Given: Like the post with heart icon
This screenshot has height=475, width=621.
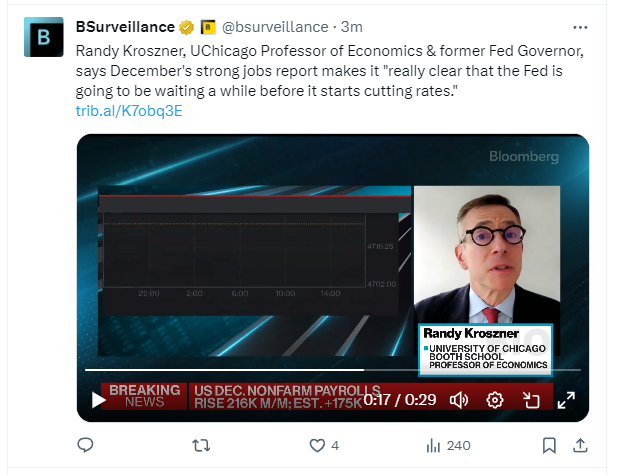Looking at the screenshot, I should 317,445.
